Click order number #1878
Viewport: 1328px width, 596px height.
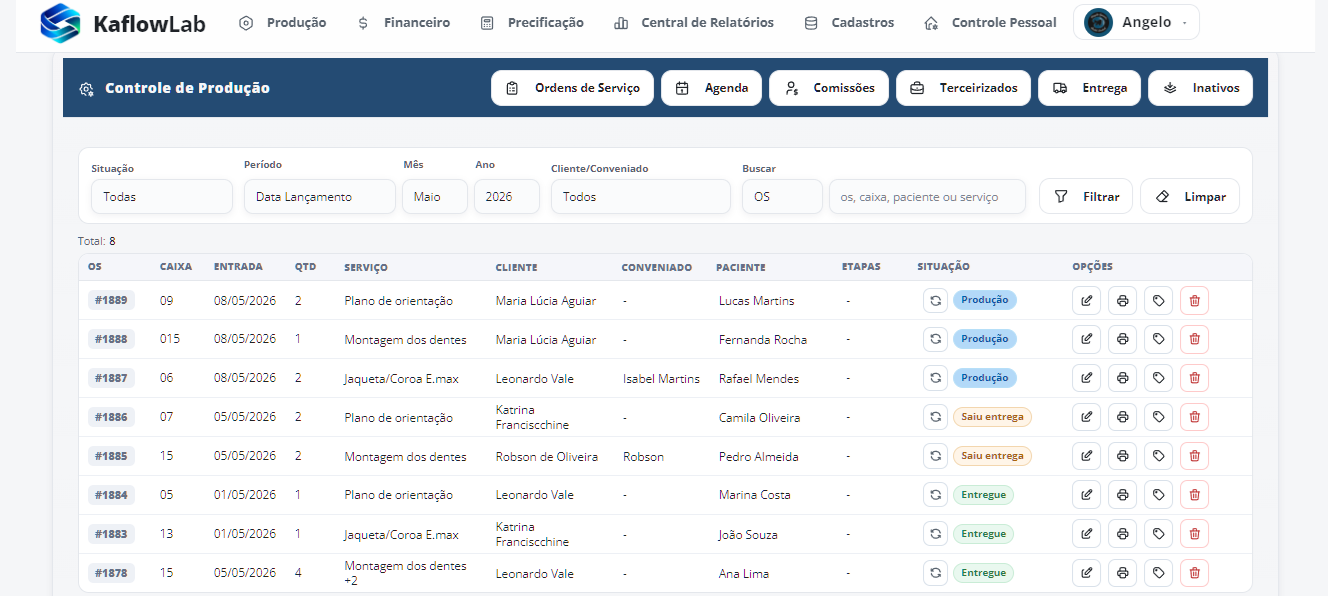(111, 573)
